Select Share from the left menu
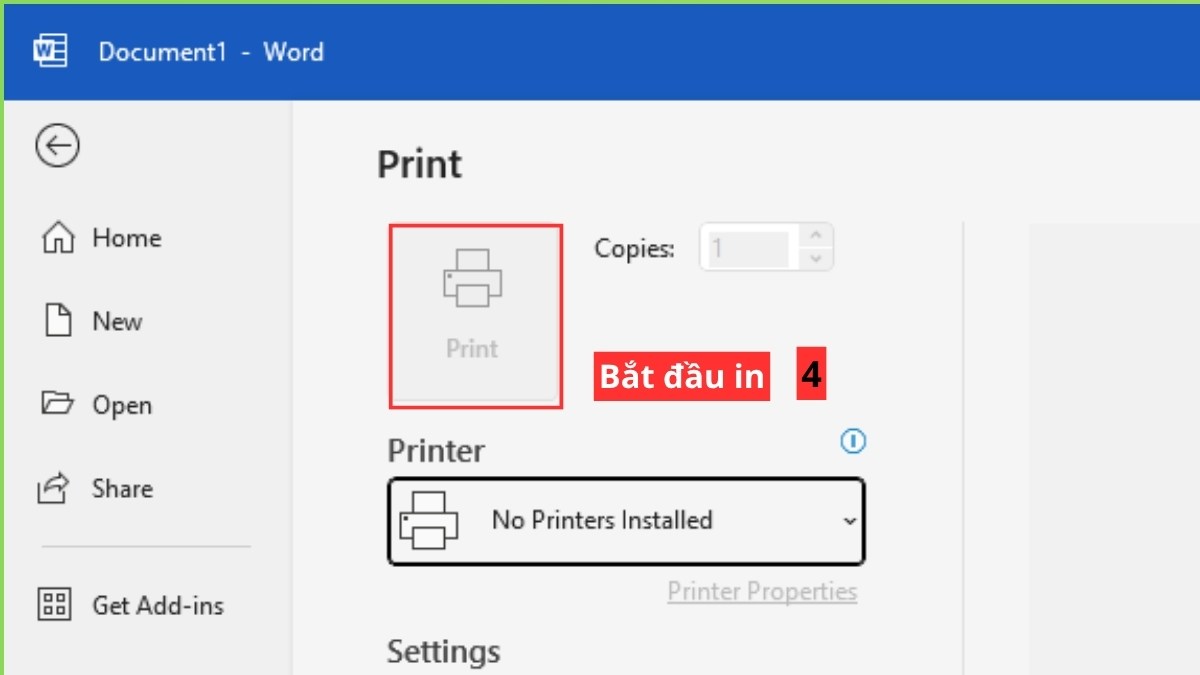The image size is (1200, 675). click(122, 488)
